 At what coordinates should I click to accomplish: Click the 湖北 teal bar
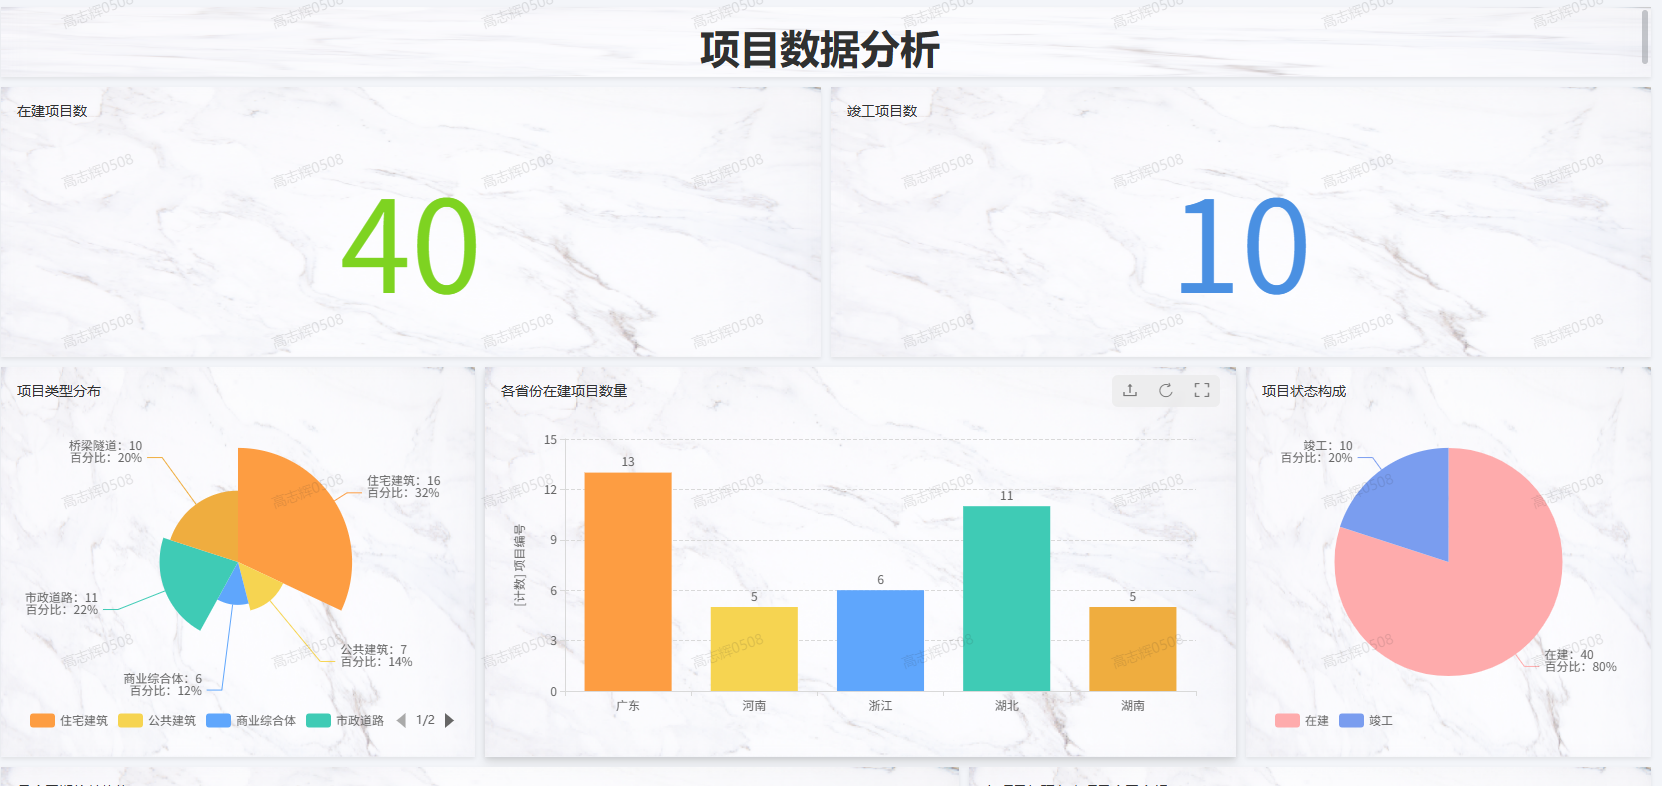pyautogui.click(x=1006, y=599)
